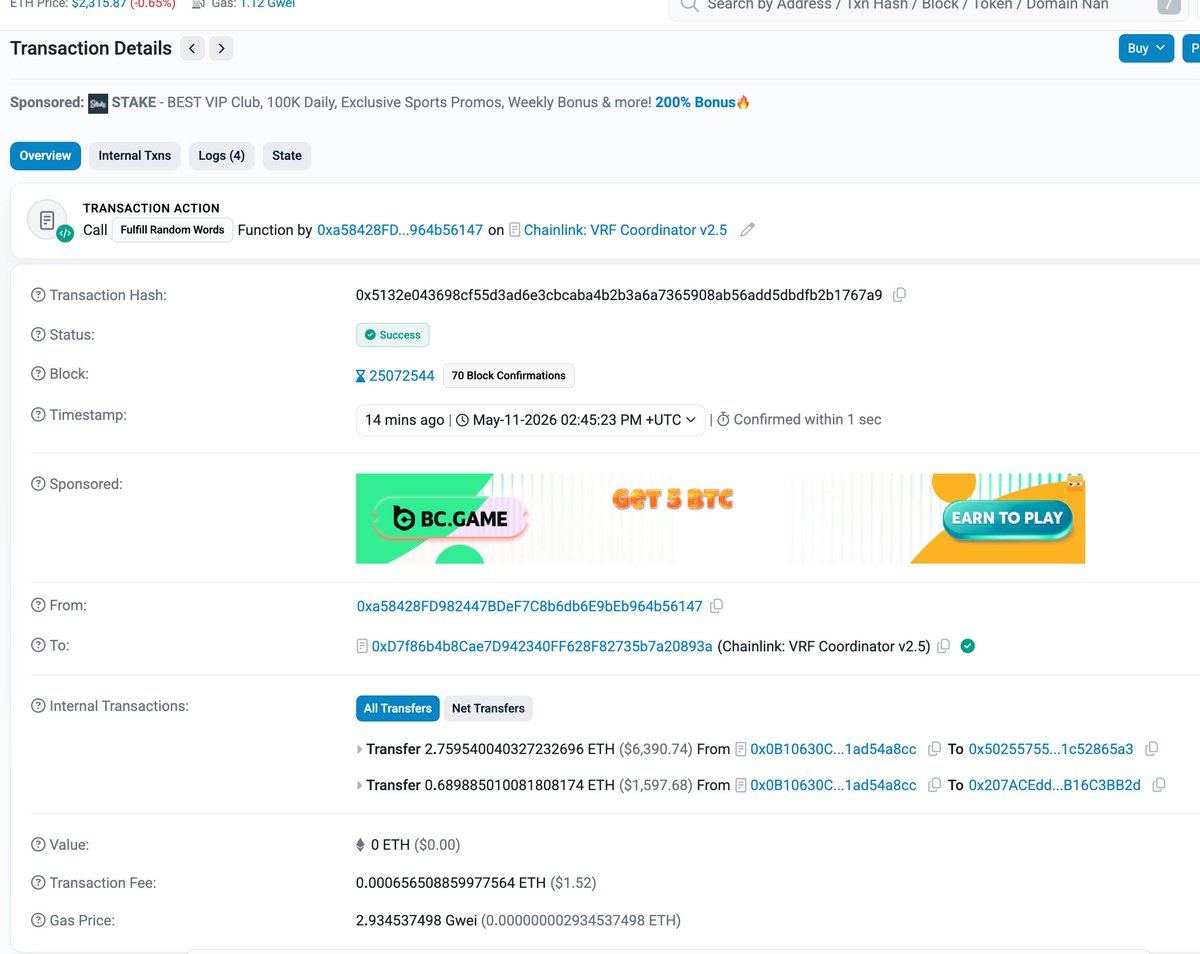Click caller 0xa58428FD...964b56147 in Transaction Action
Viewport: 1200px width, 954px height.
(x=400, y=230)
